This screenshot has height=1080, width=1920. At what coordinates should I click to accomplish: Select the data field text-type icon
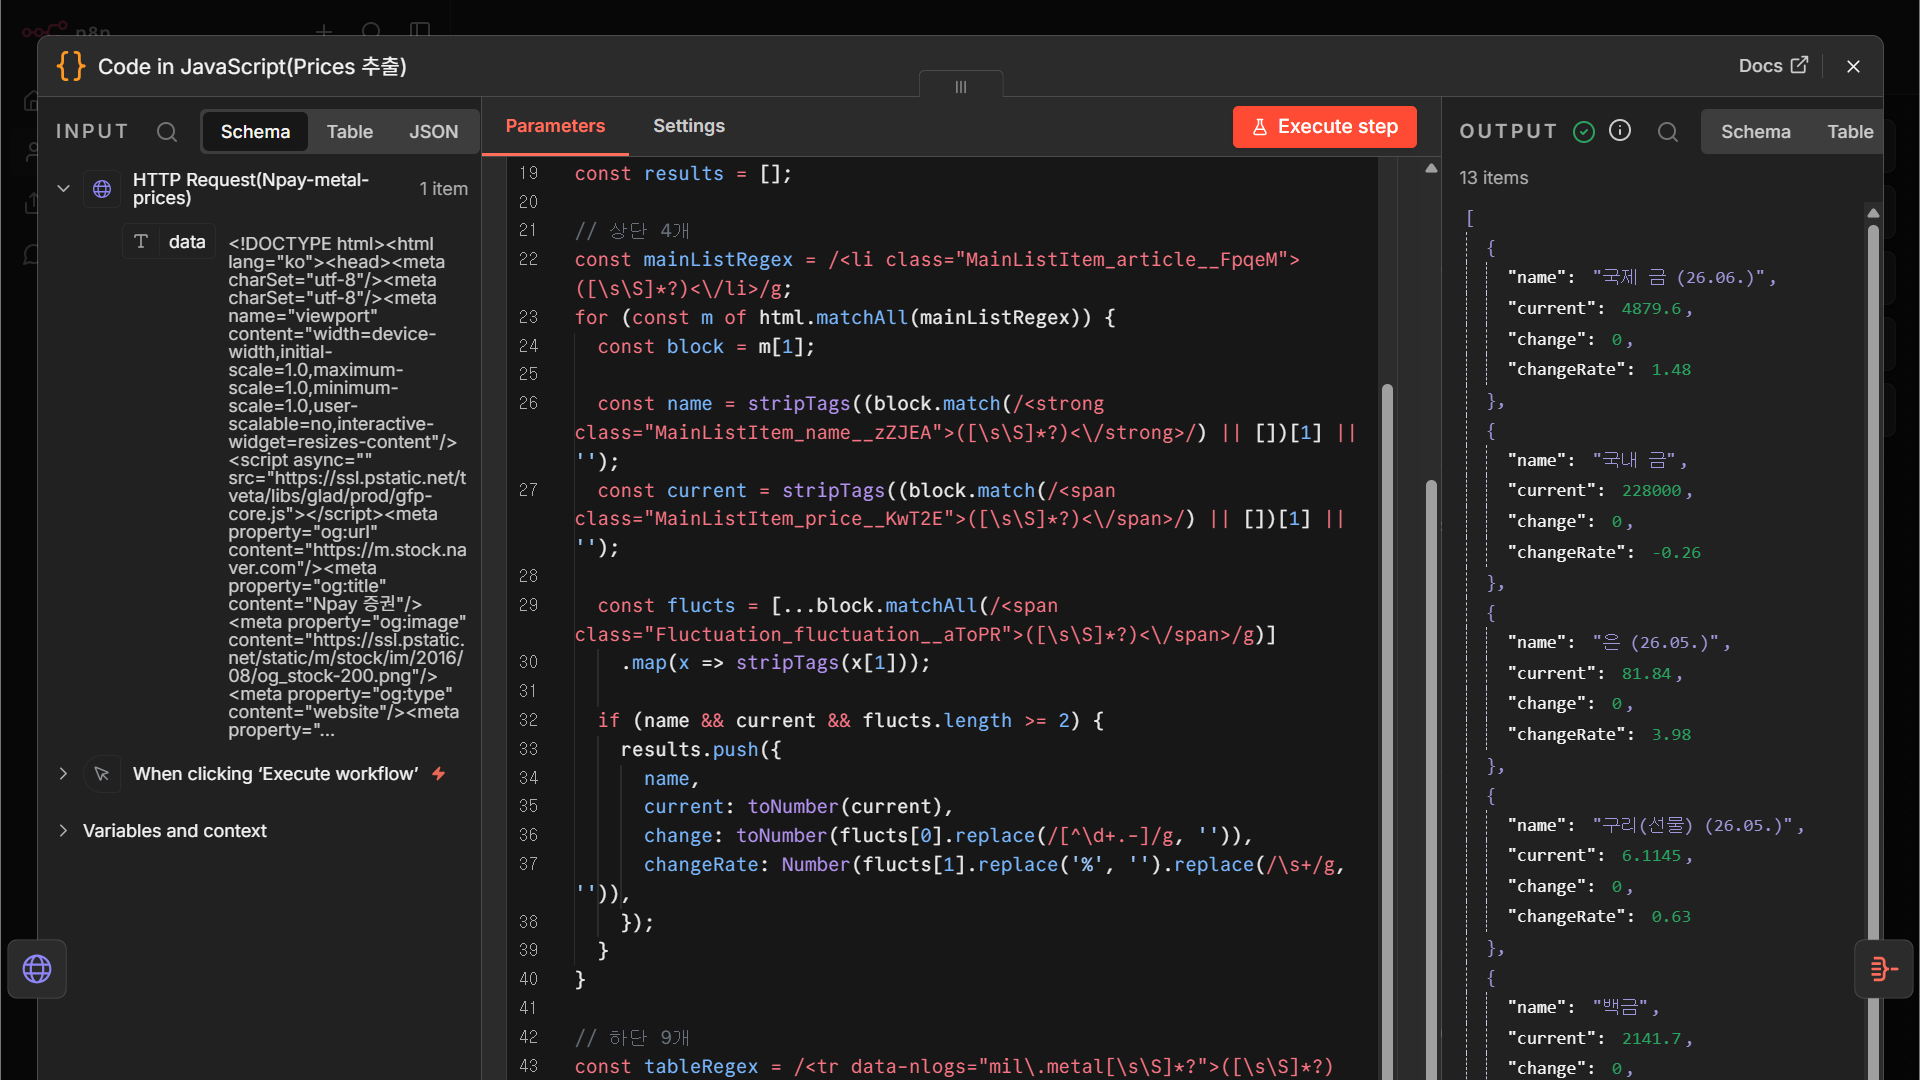[141, 241]
